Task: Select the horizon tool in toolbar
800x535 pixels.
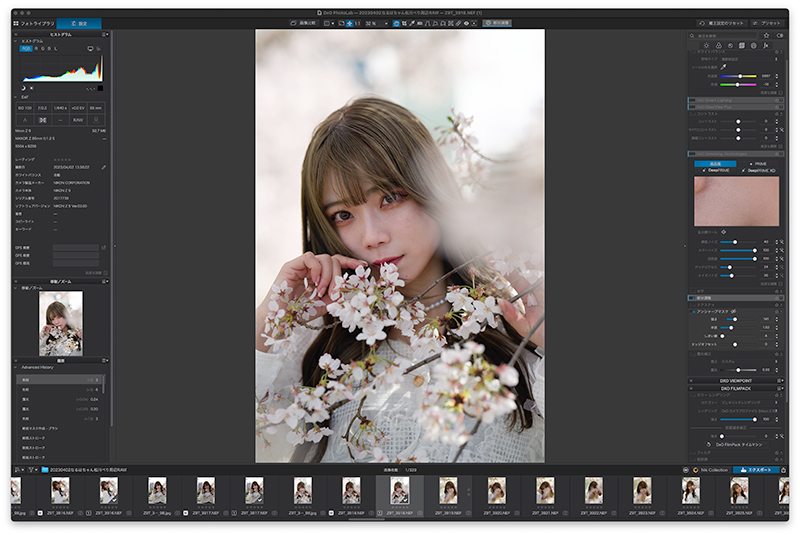Action: coord(419,23)
